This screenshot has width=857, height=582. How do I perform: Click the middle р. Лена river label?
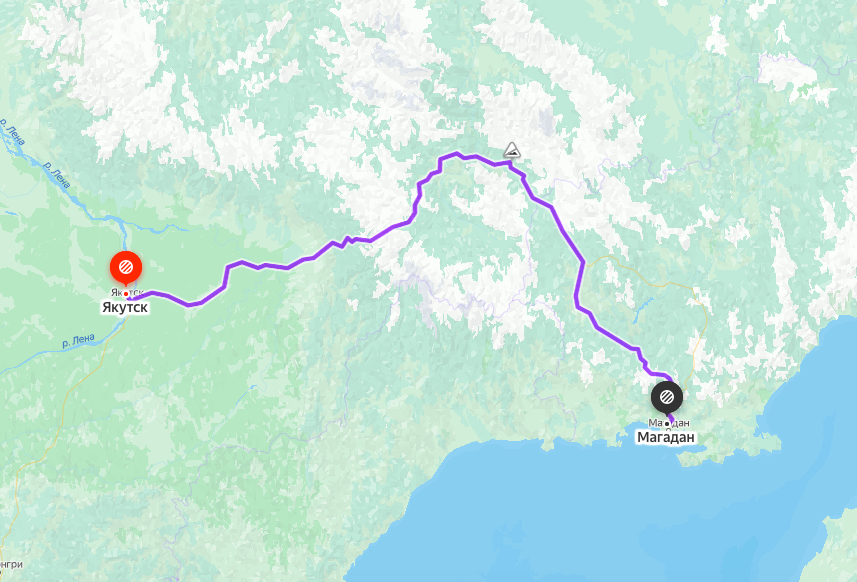tap(57, 175)
